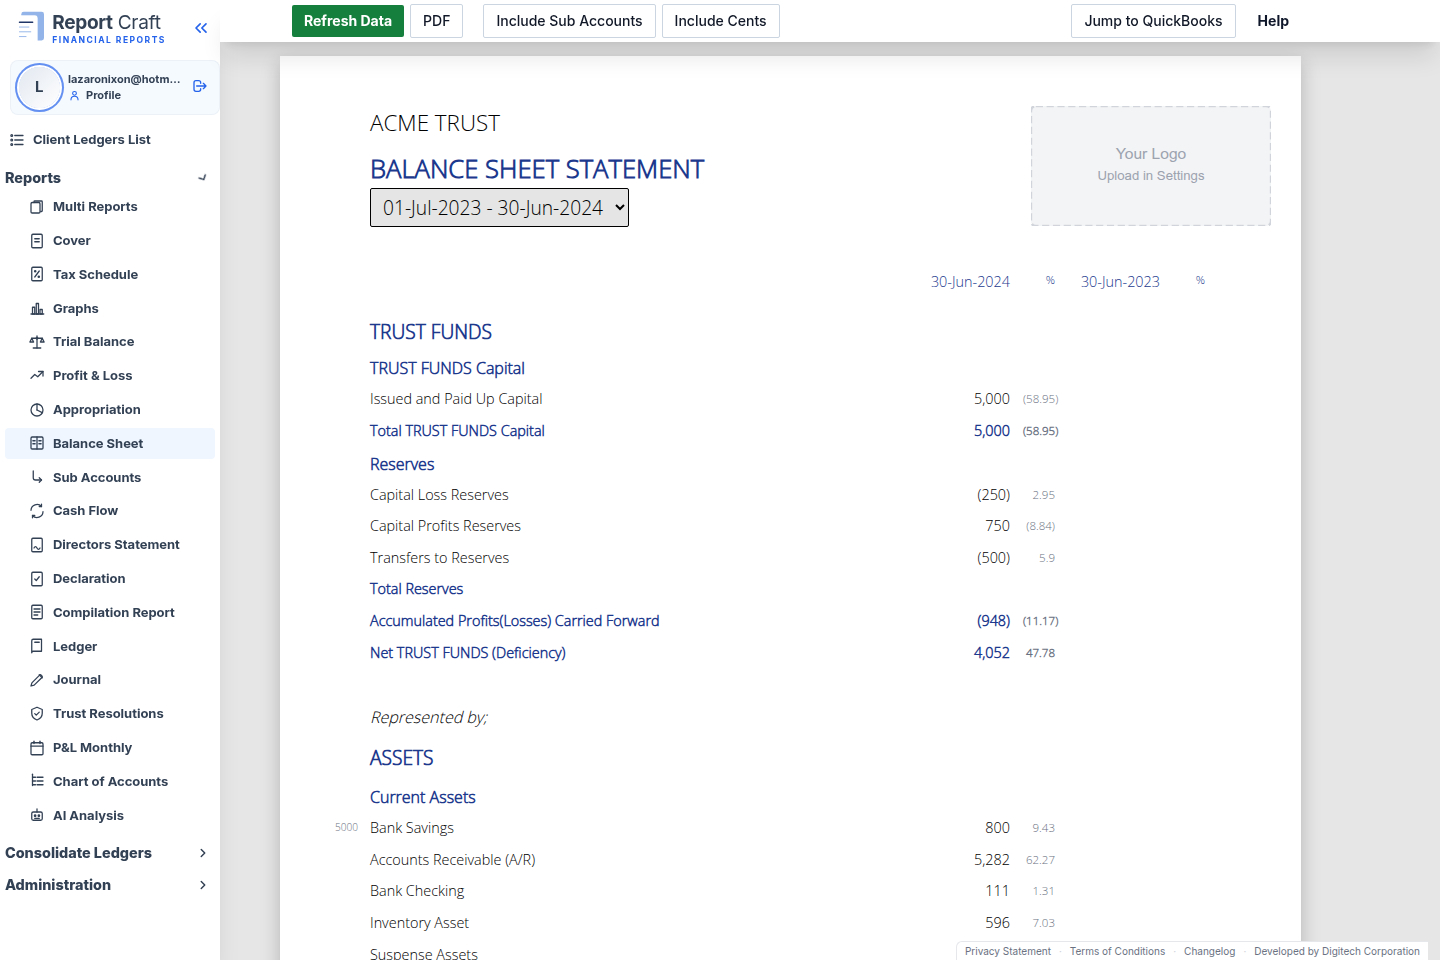Click the Graphs bar chart icon
The width and height of the screenshot is (1440, 960).
(37, 309)
